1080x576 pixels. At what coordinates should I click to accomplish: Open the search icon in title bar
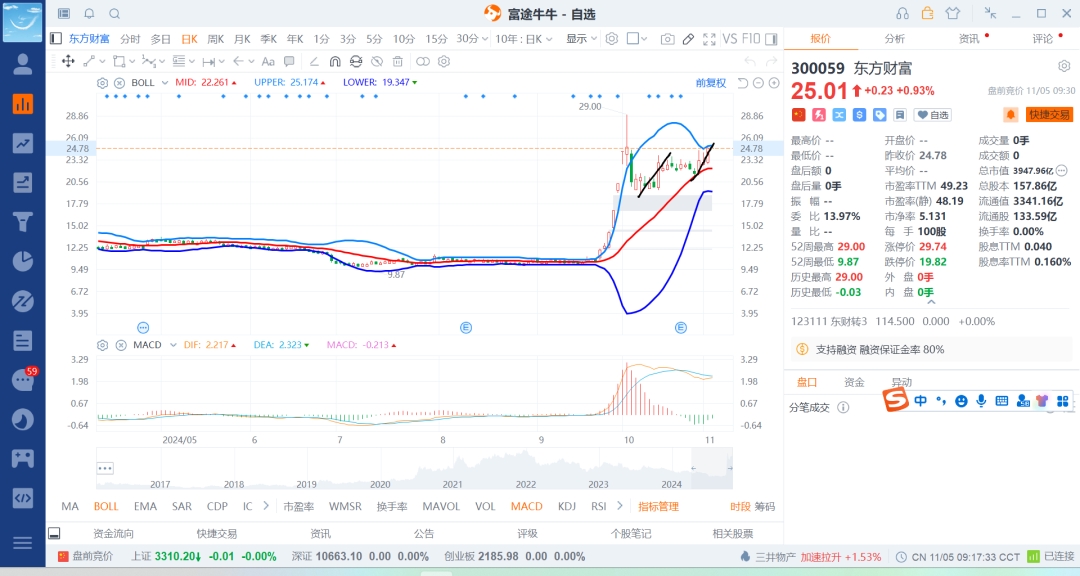coord(115,14)
